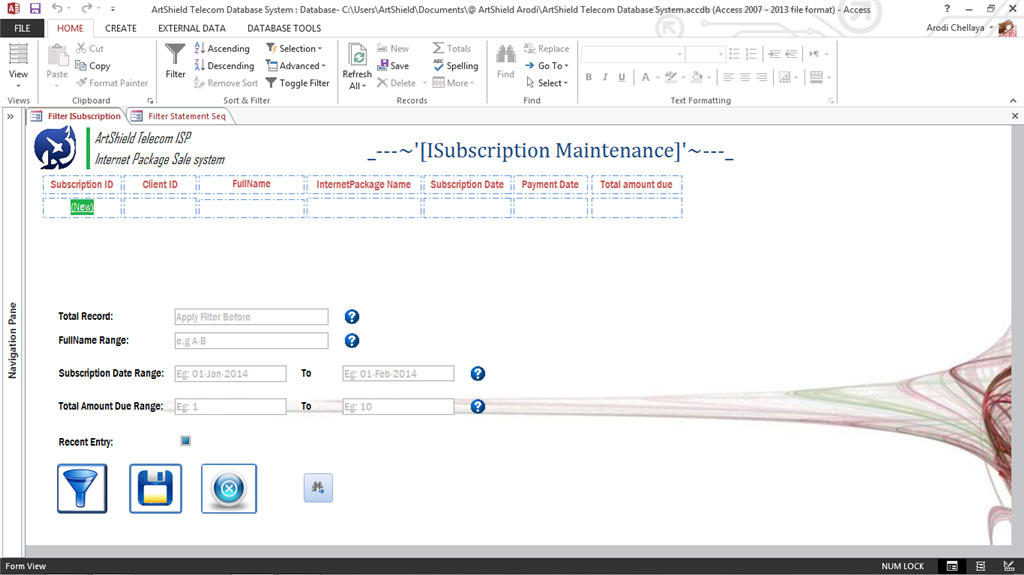1024x575 pixels.
Task: Toggle Bold formatting button
Action: [588, 77]
